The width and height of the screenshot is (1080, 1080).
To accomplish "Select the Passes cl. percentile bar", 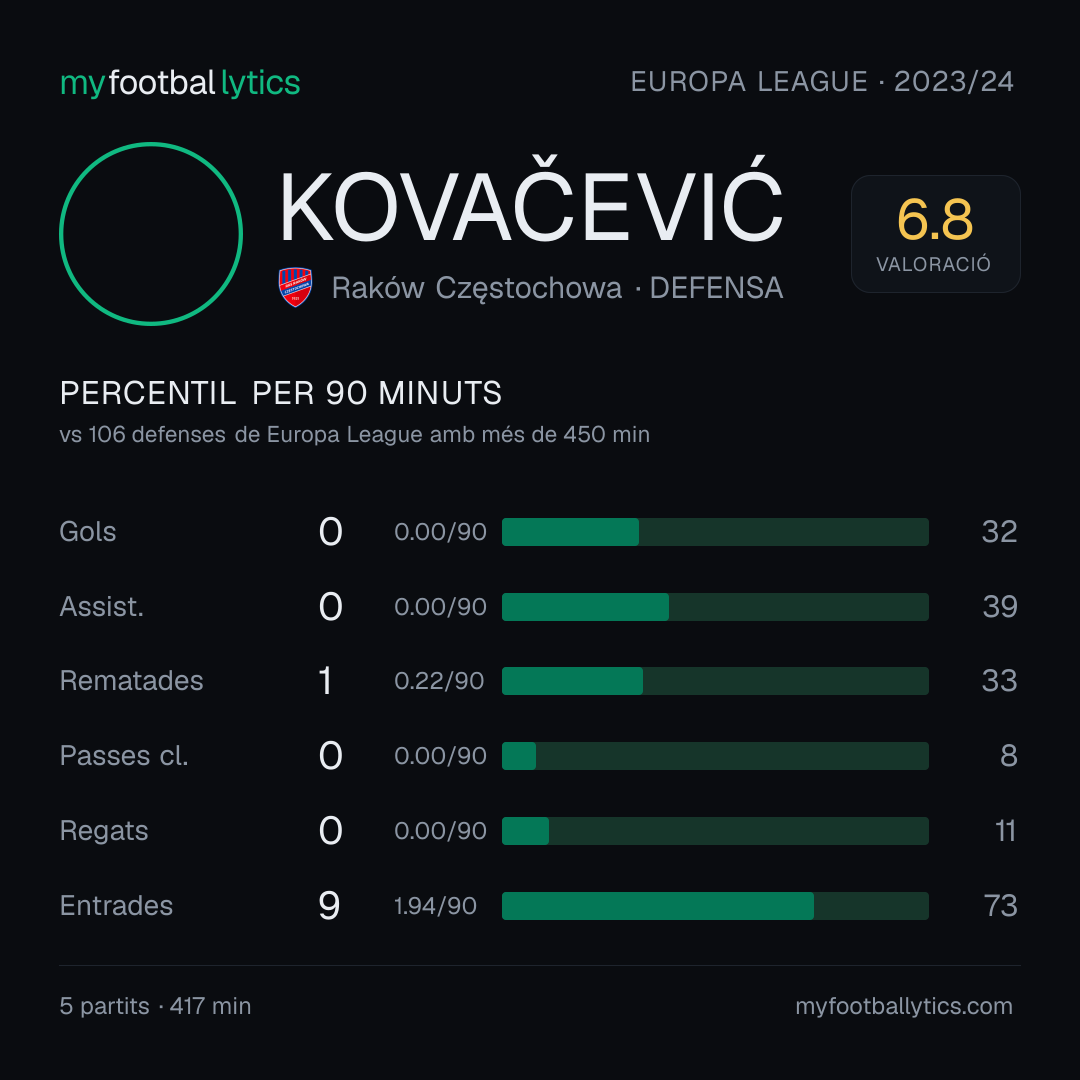I will pos(715,756).
